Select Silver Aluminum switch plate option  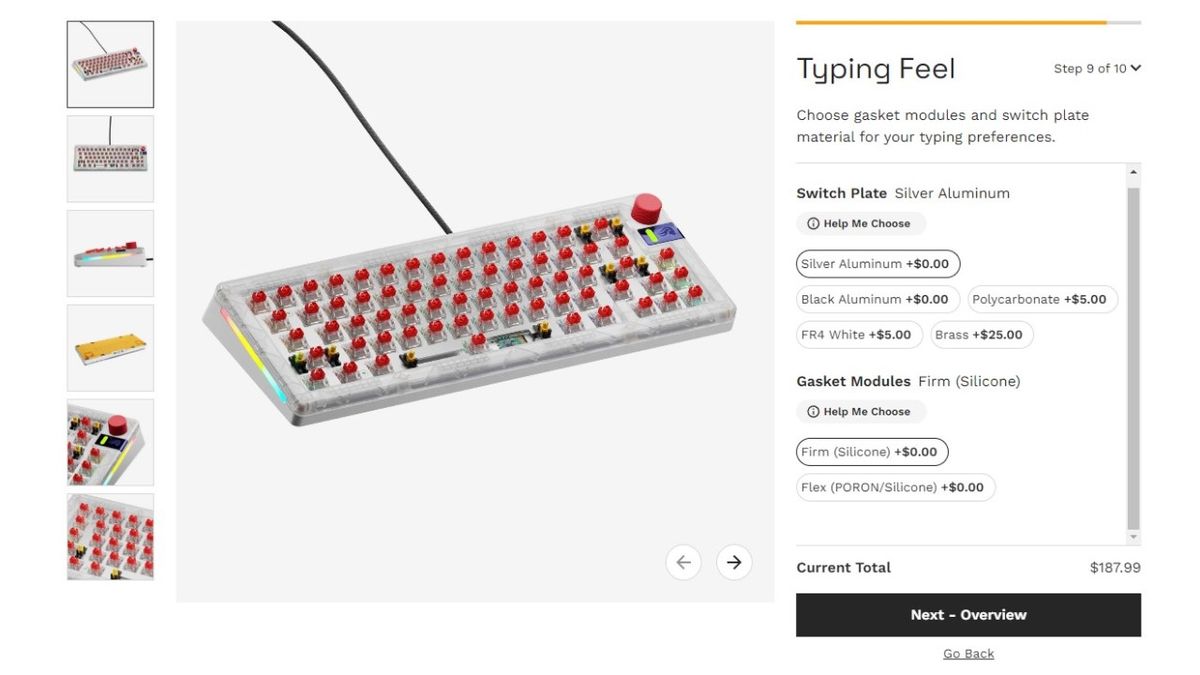click(x=878, y=264)
